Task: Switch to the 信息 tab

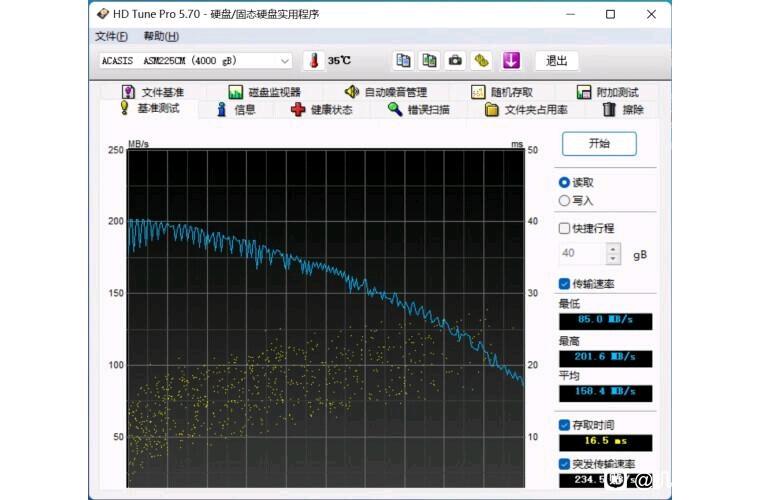Action: pos(236,109)
